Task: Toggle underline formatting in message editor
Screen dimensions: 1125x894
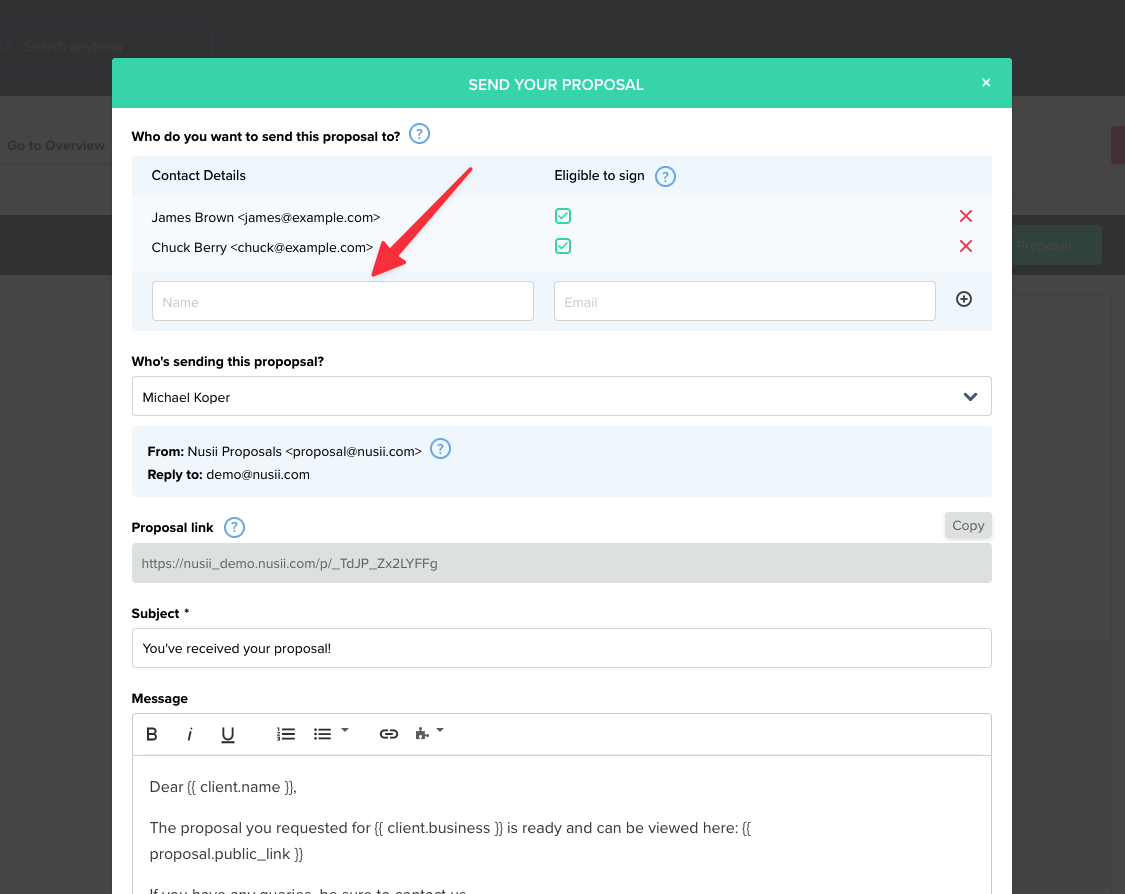Action: pos(227,734)
